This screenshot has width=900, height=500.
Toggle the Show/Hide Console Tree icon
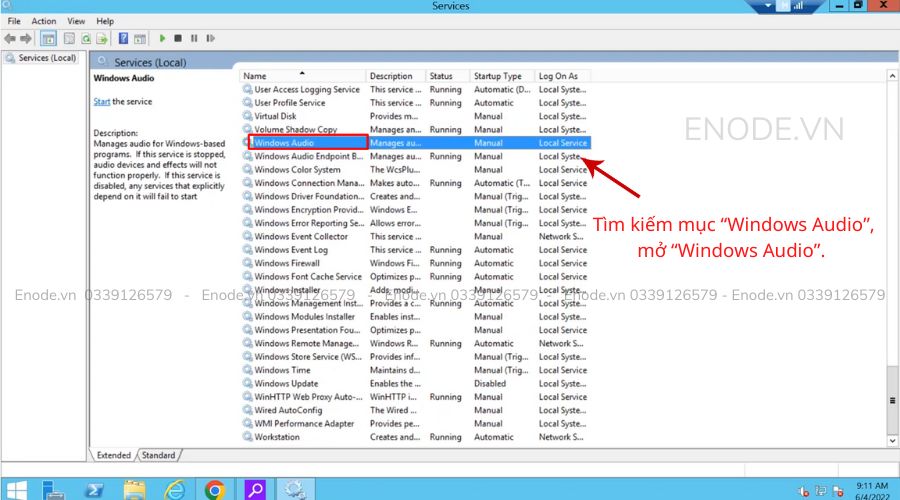pyautogui.click(x=47, y=38)
